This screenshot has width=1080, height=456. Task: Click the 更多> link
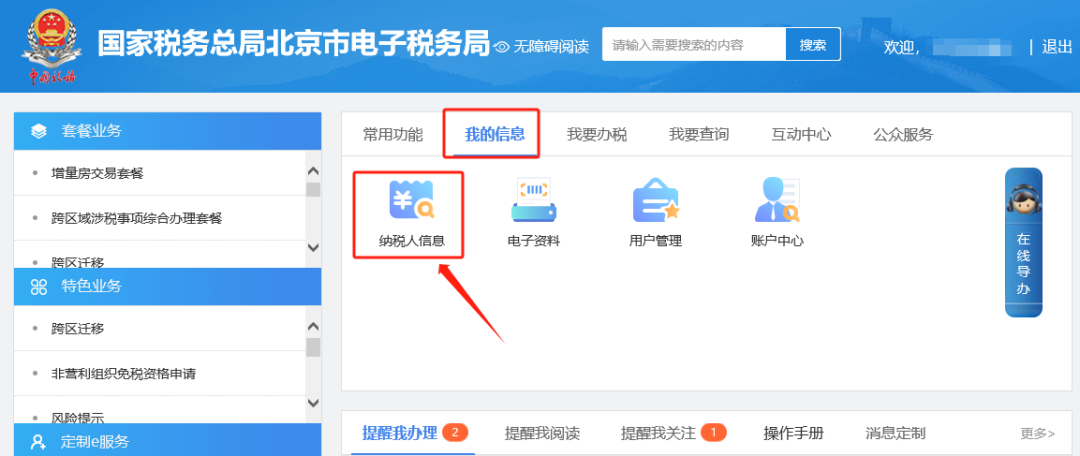click(1037, 433)
